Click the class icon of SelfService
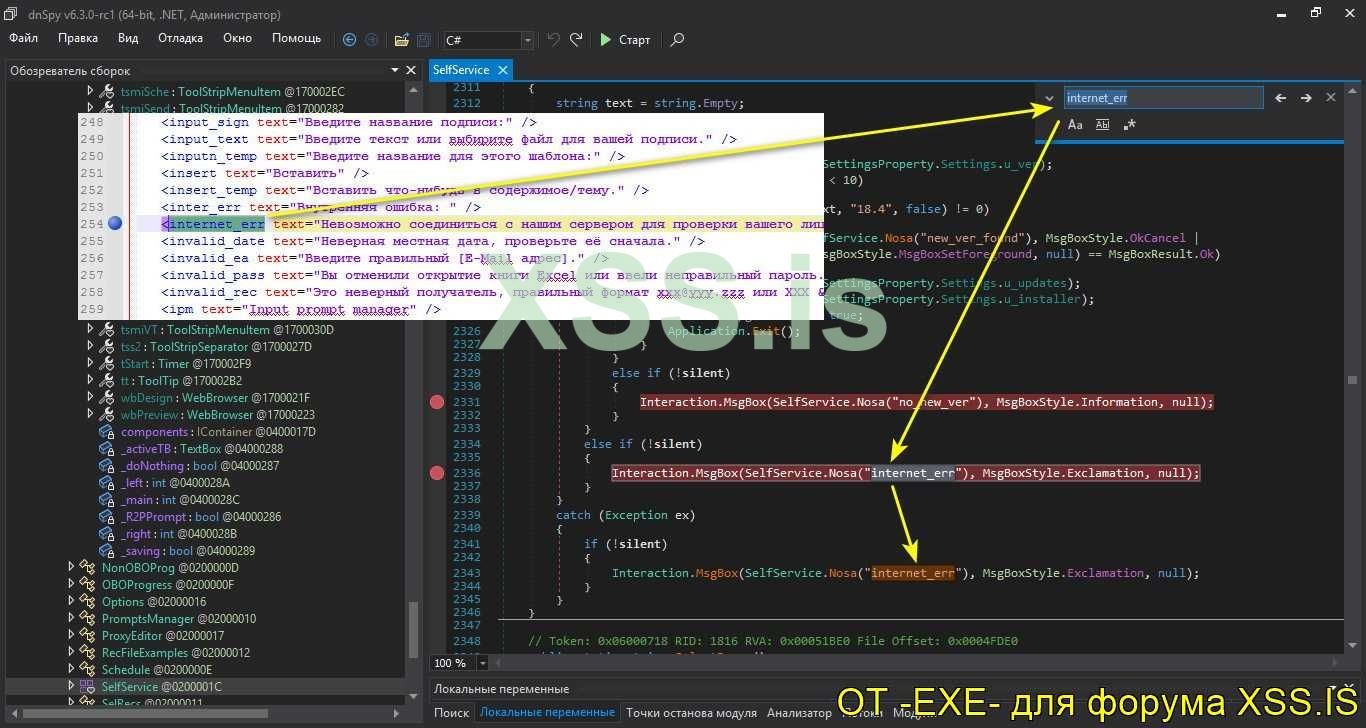This screenshot has height=728, width=1366. (88, 687)
